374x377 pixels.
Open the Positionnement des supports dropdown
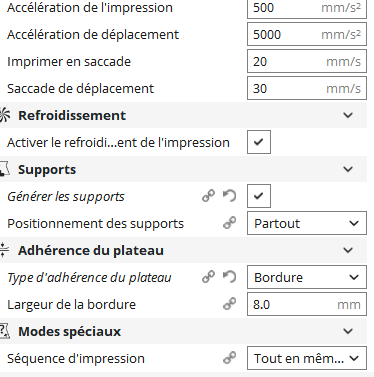[307, 223]
